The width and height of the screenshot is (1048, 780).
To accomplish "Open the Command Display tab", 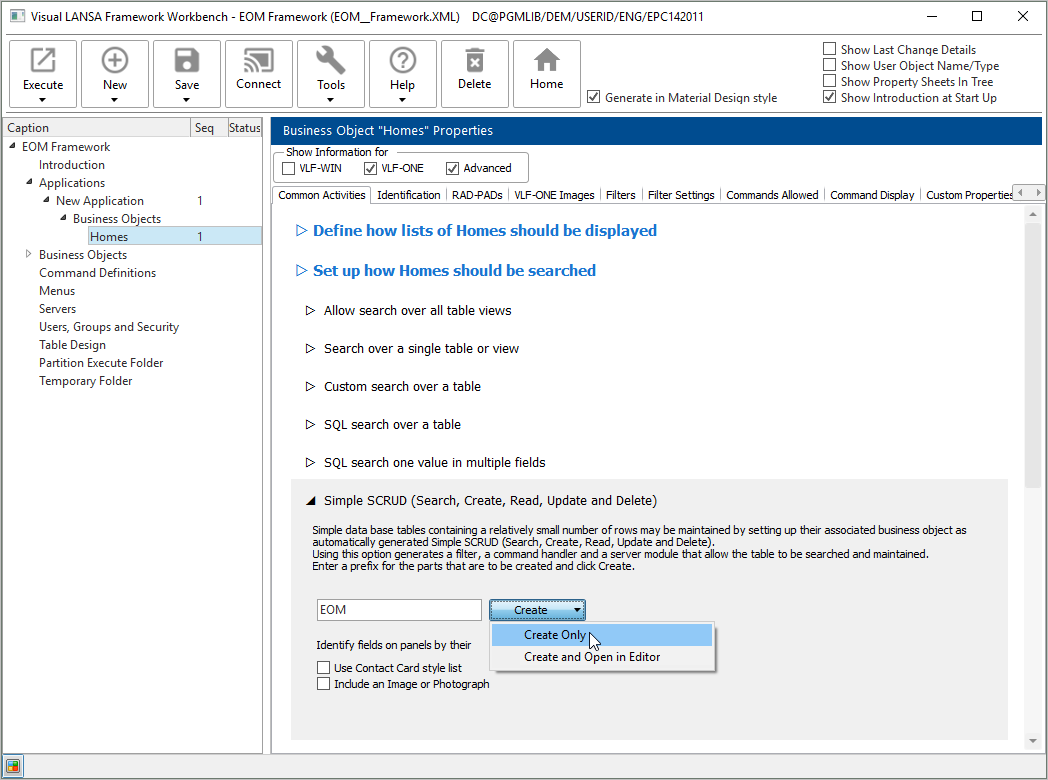I will (872, 195).
